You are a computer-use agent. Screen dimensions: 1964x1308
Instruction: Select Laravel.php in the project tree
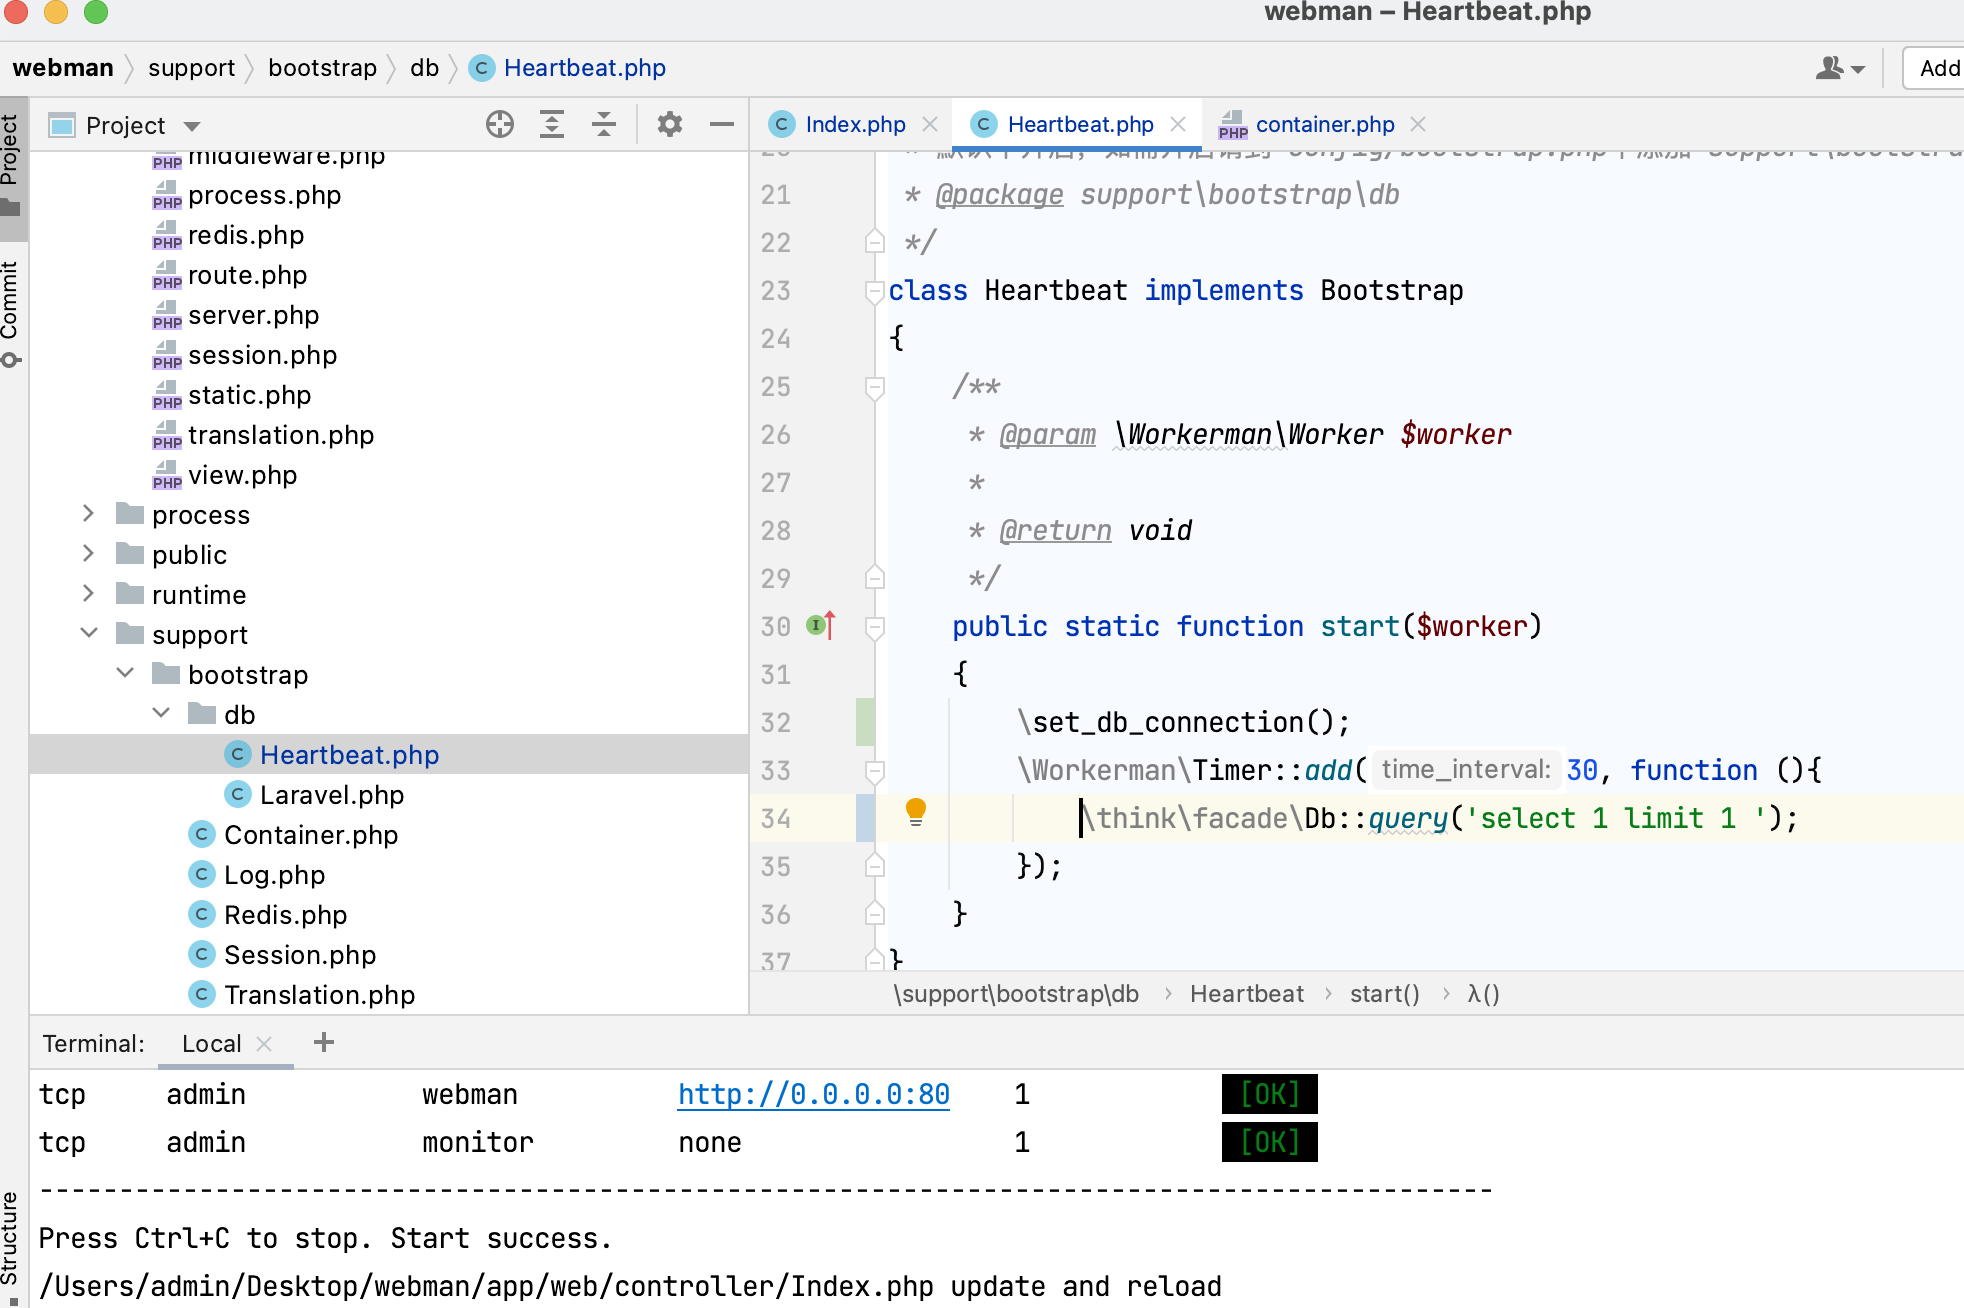pos(332,795)
